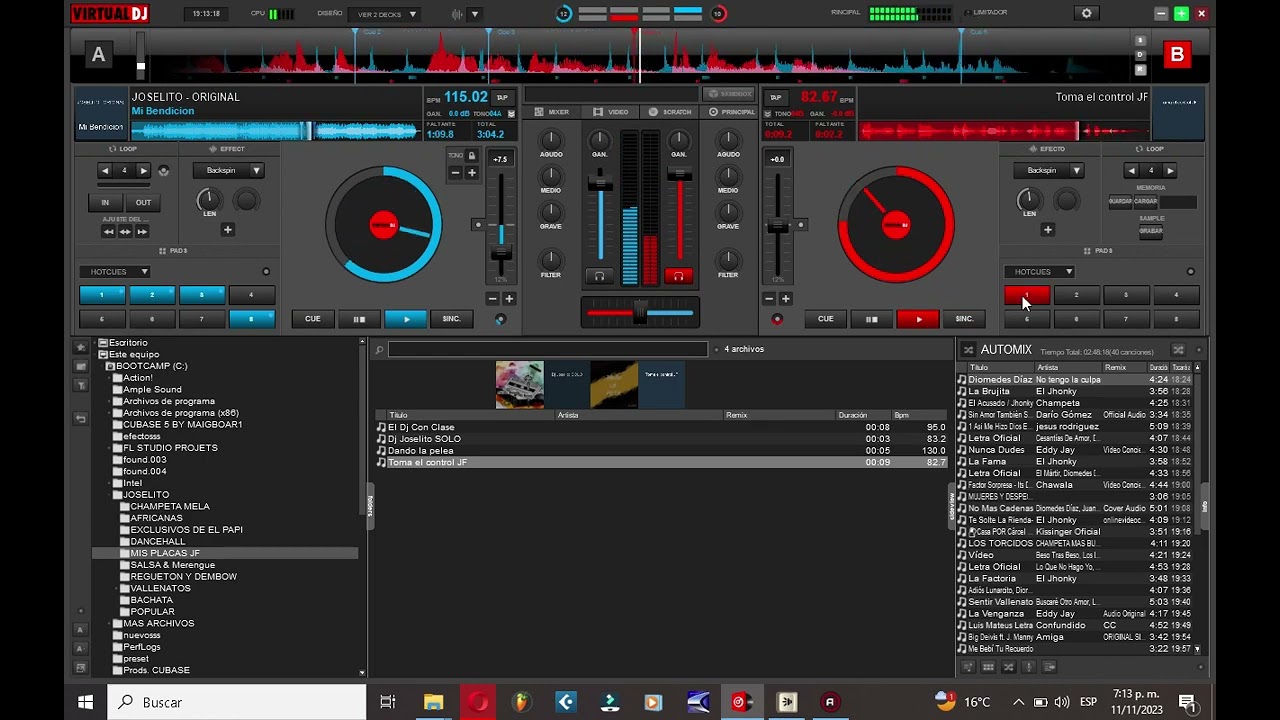Switch to the MIXER tab
The image size is (1280, 720).
coord(552,112)
